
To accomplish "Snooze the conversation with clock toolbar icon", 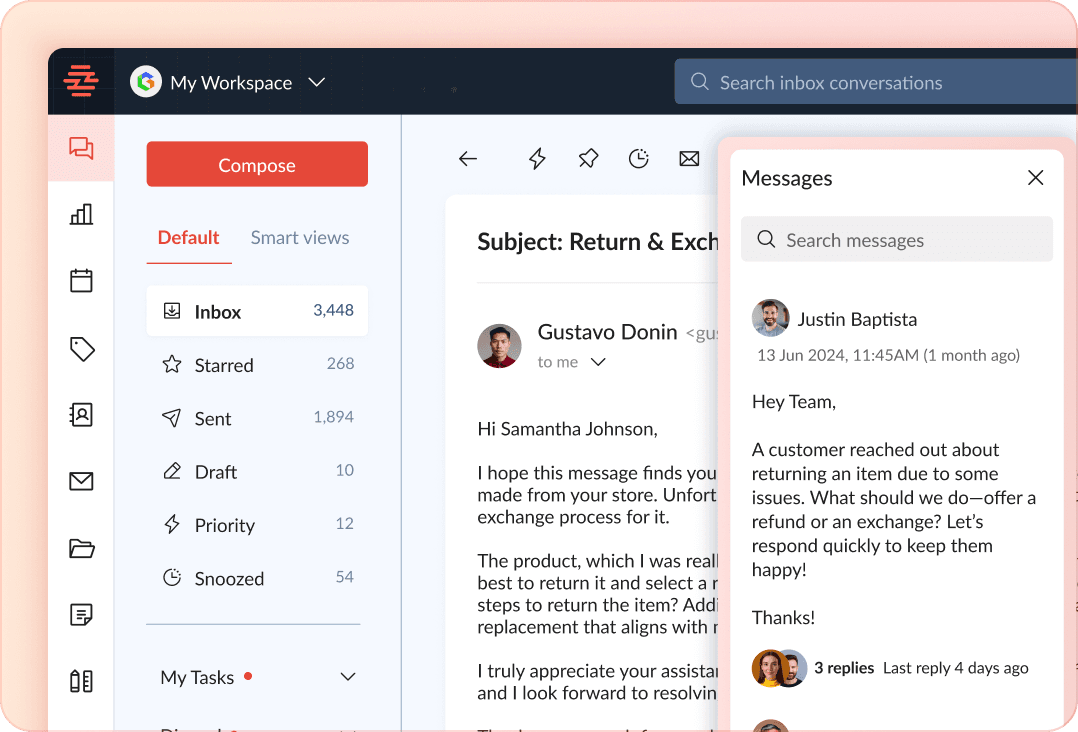I will click(x=639, y=159).
